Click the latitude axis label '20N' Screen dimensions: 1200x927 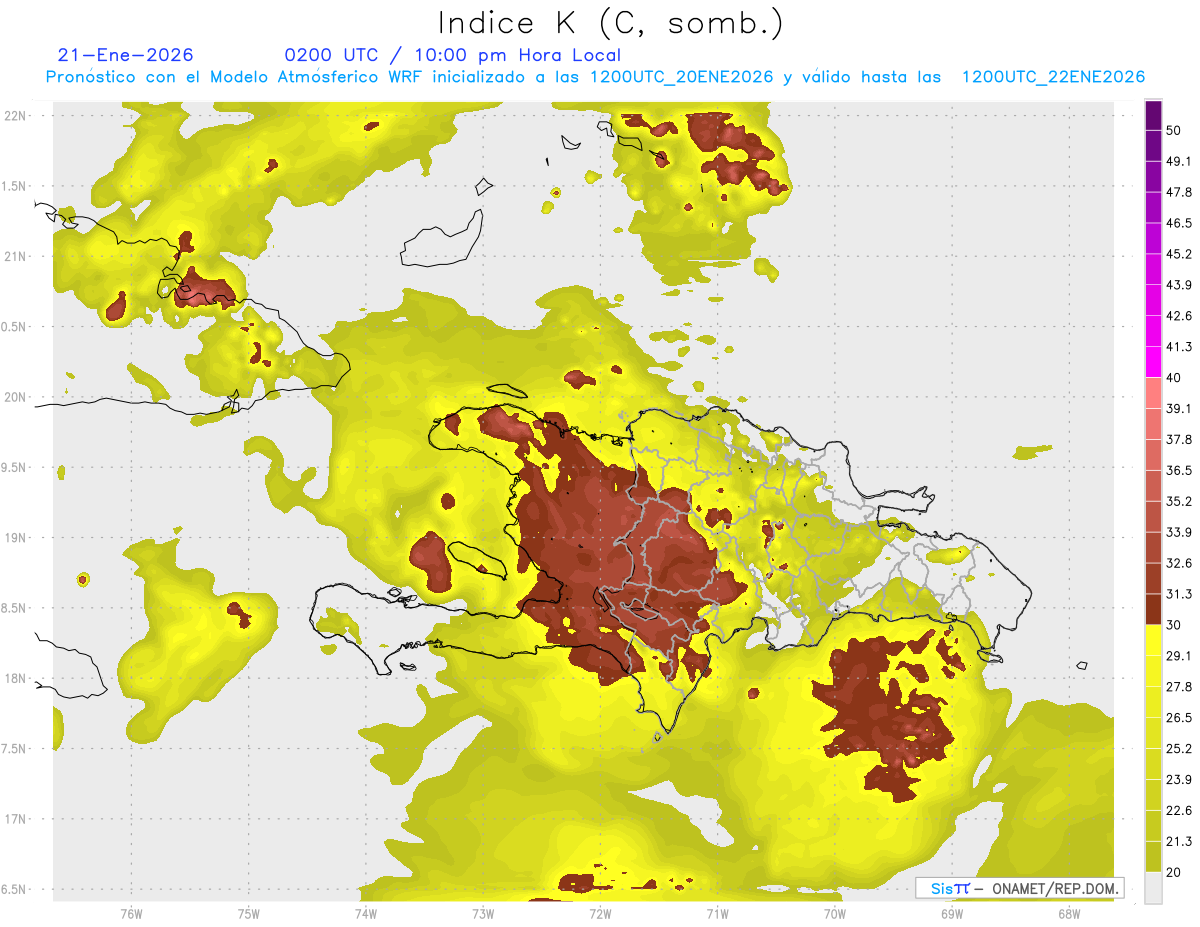(x=16, y=397)
